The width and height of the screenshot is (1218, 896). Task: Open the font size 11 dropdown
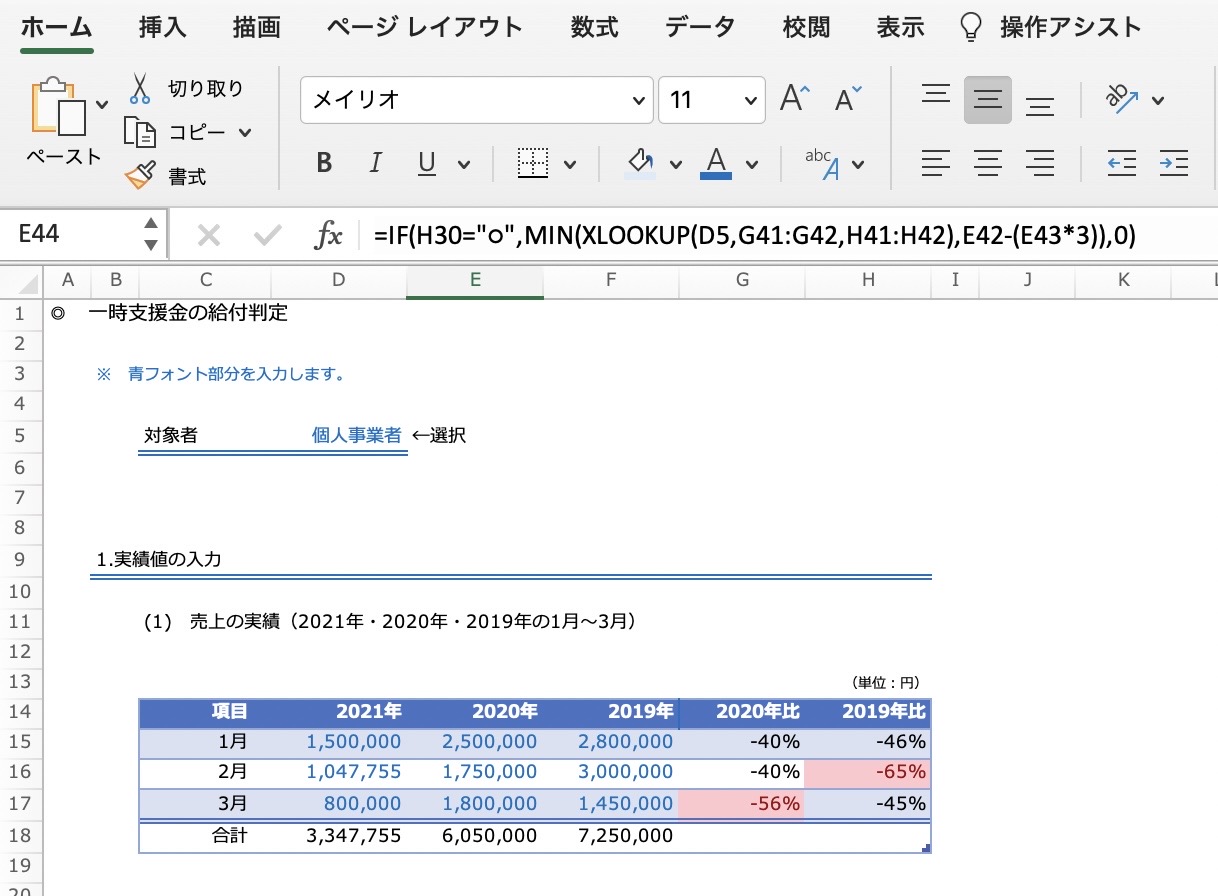tap(712, 99)
